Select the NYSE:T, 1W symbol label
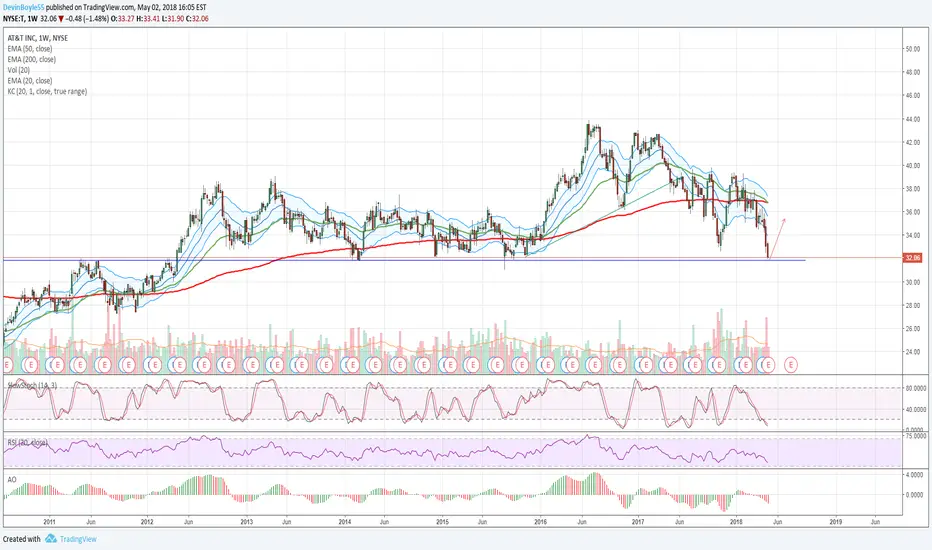 21,18
